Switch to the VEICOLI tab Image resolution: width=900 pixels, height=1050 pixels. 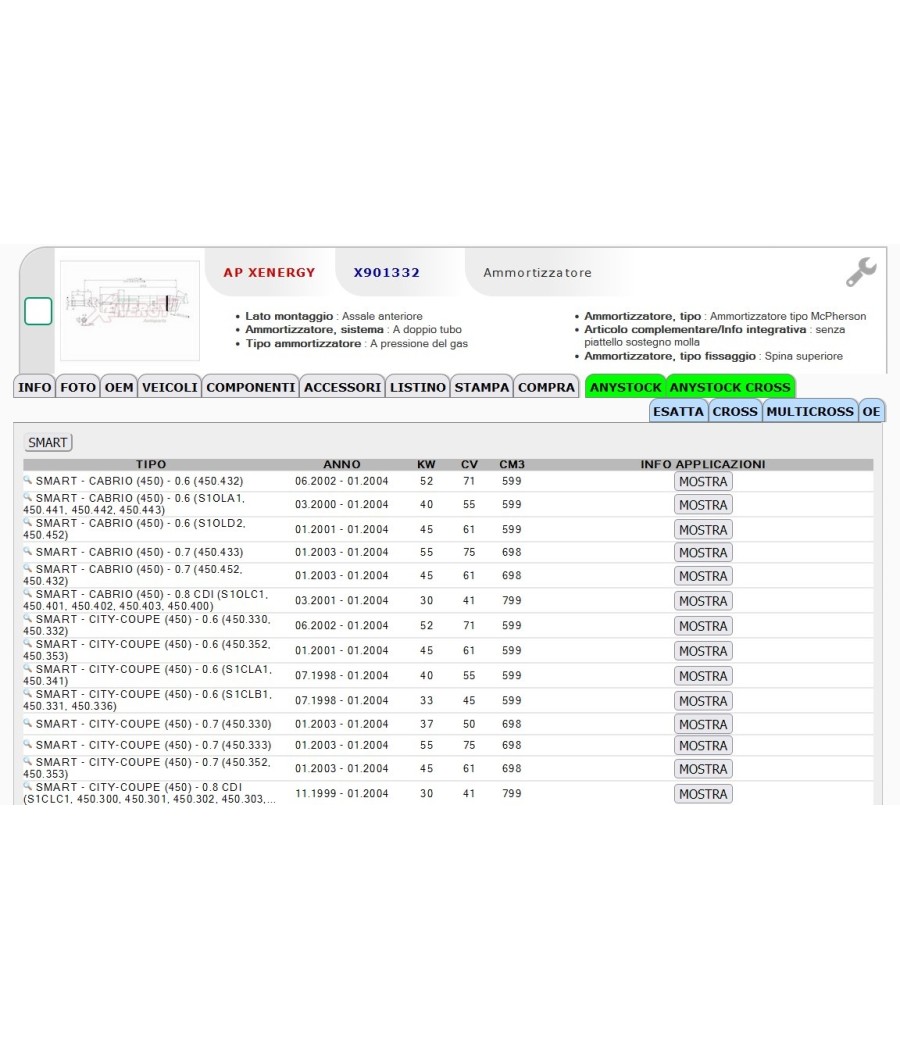169,387
